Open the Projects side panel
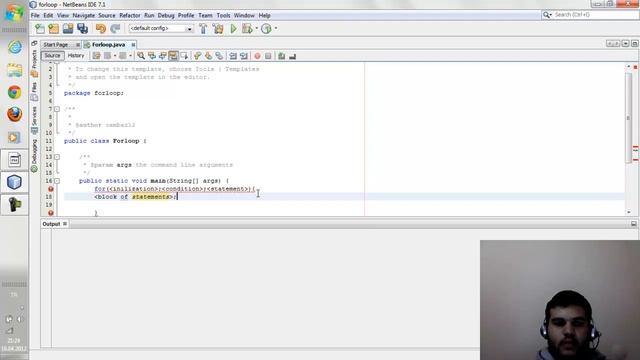 (x=34, y=63)
